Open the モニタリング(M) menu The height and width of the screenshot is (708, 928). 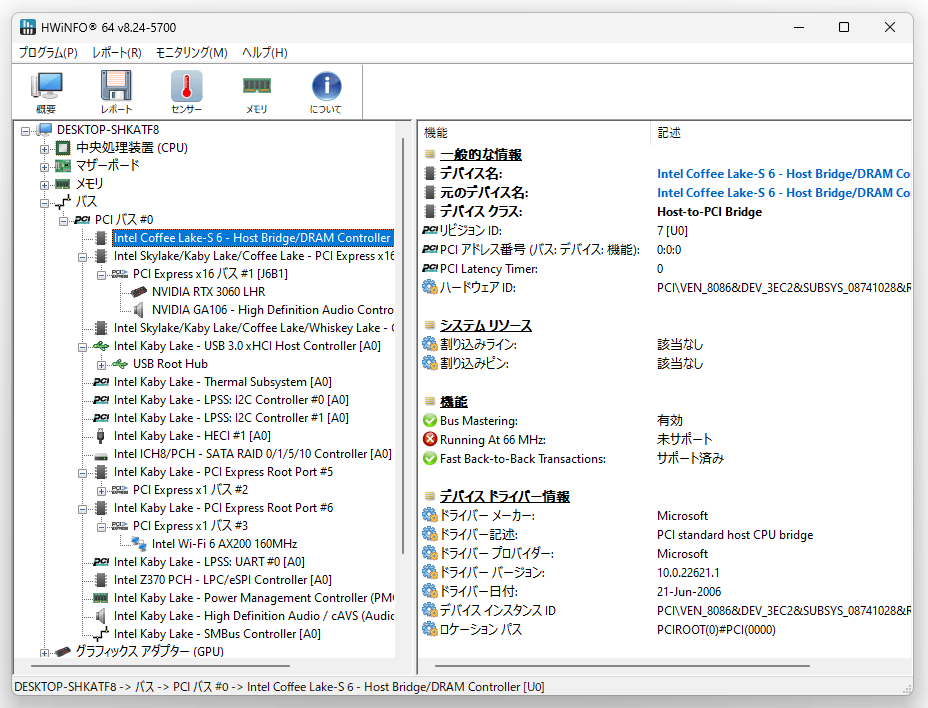(192, 53)
